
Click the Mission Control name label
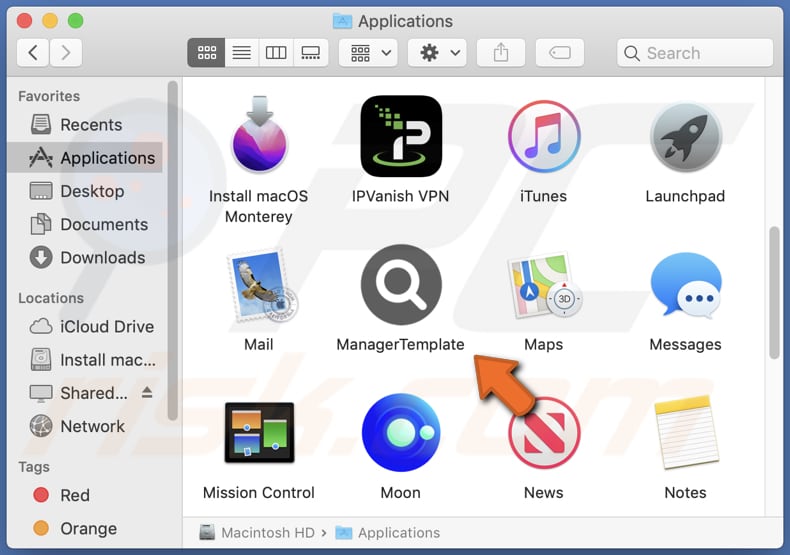pyautogui.click(x=258, y=493)
